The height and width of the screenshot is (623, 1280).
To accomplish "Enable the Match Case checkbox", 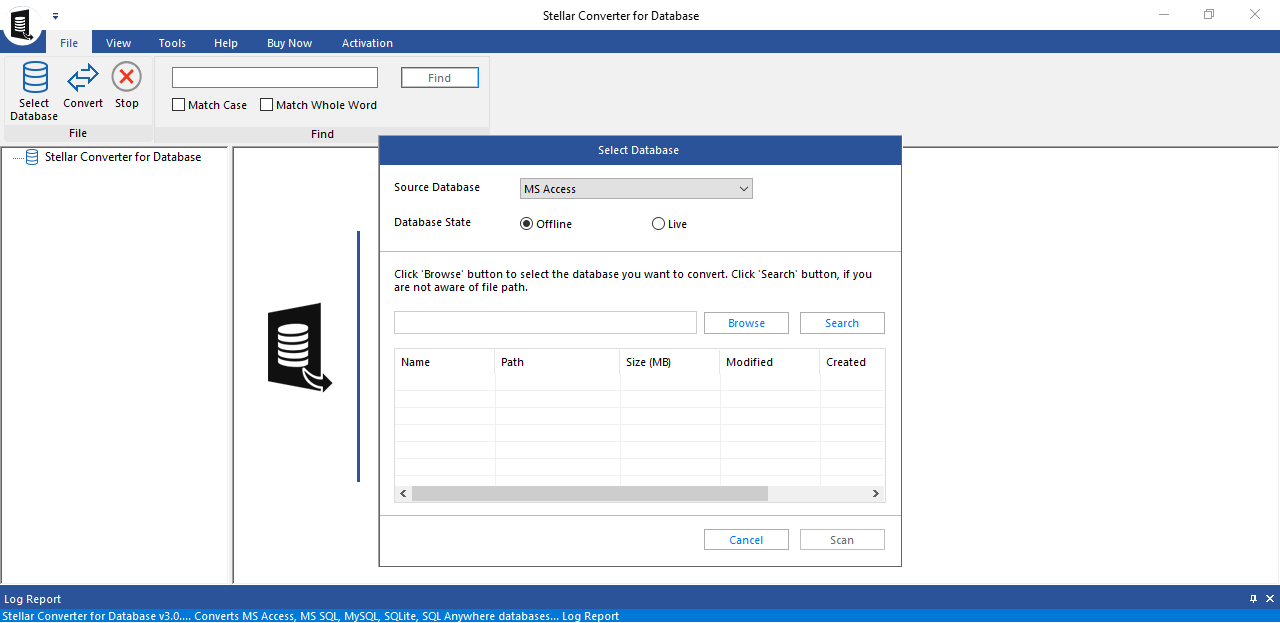I will pyautogui.click(x=179, y=105).
